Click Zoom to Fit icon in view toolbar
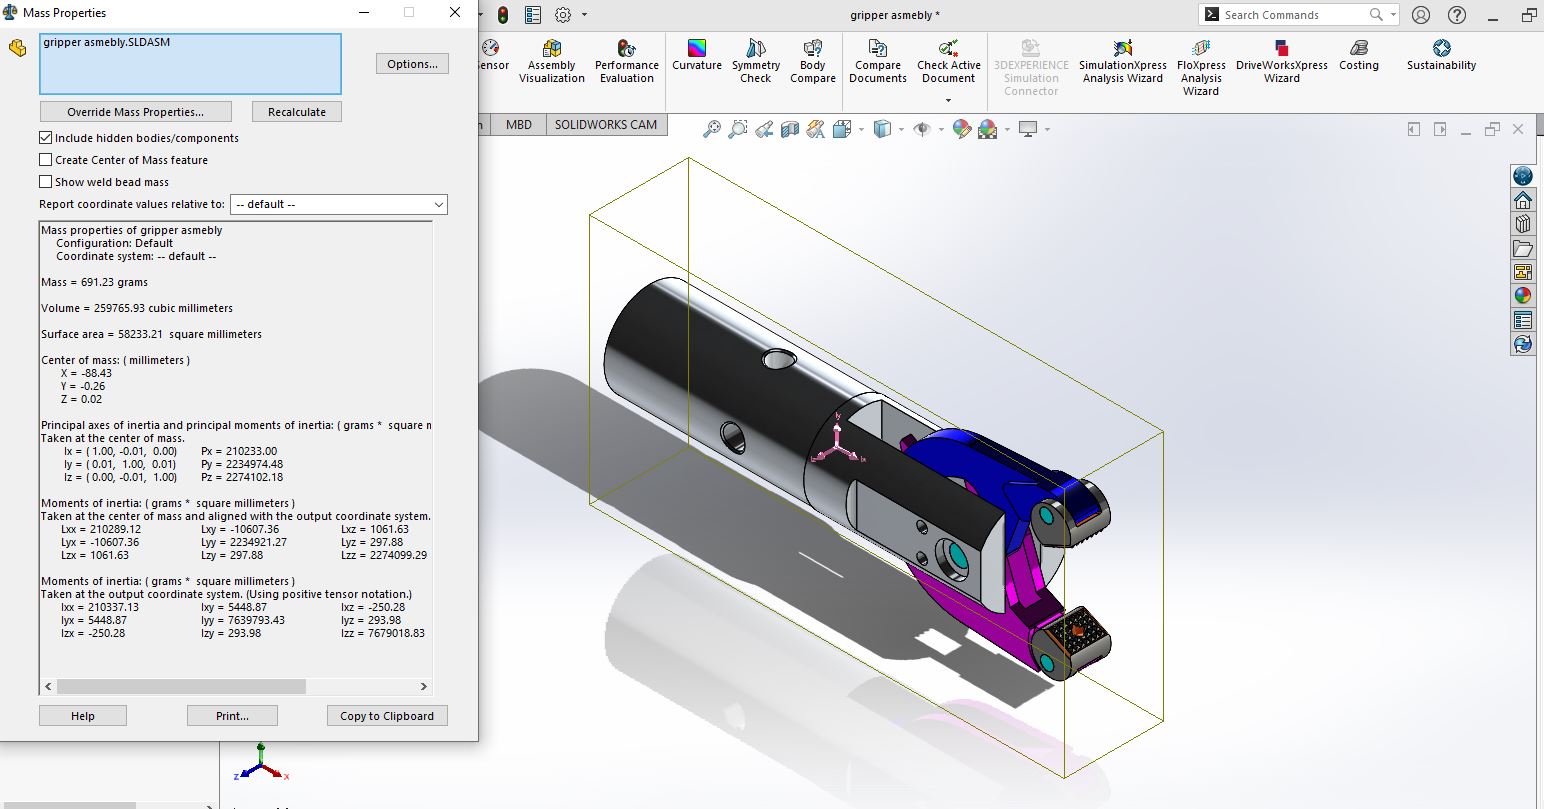The height and width of the screenshot is (809, 1544). [712, 129]
